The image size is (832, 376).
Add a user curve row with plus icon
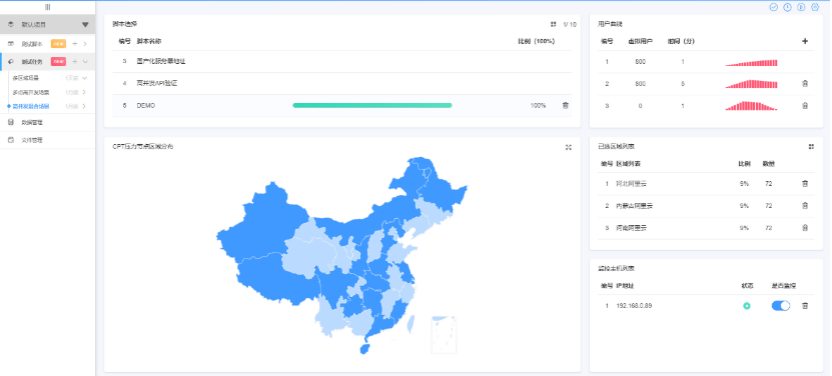coord(805,41)
